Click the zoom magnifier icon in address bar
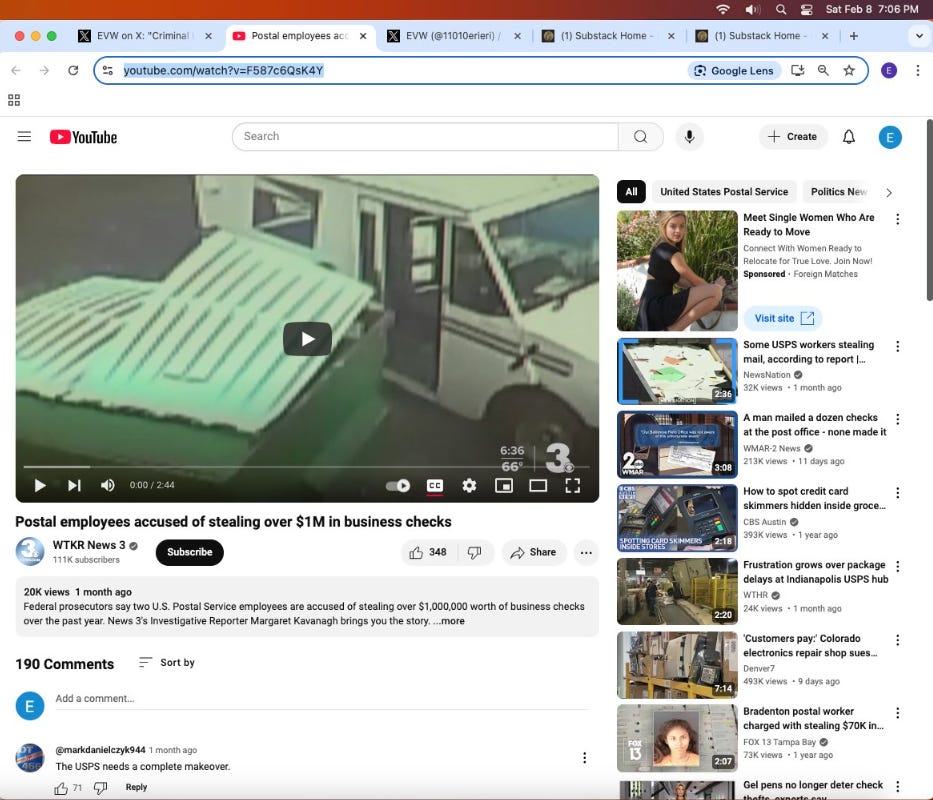Screen dimensions: 933x800 coord(823,70)
